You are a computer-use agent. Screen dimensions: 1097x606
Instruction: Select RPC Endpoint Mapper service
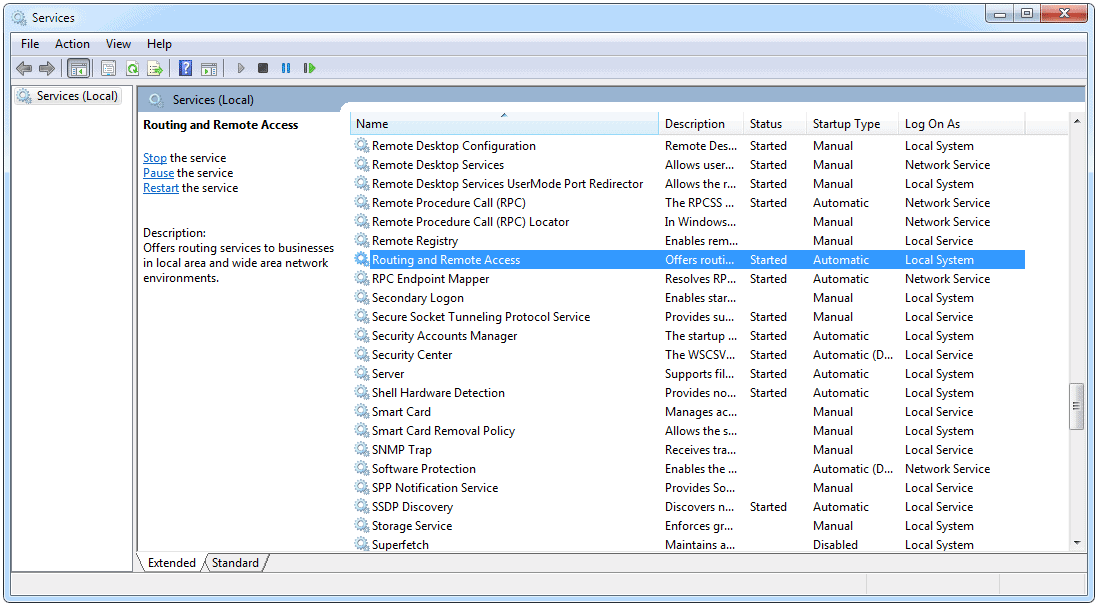coord(689,279)
